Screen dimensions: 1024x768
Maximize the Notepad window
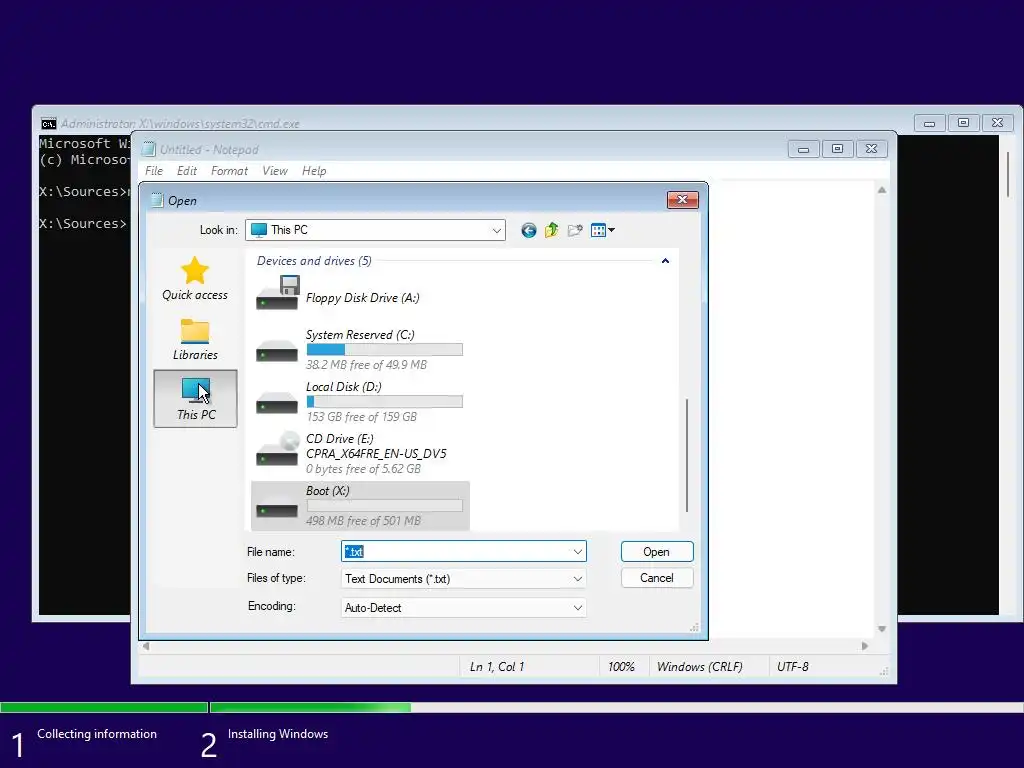pos(837,150)
